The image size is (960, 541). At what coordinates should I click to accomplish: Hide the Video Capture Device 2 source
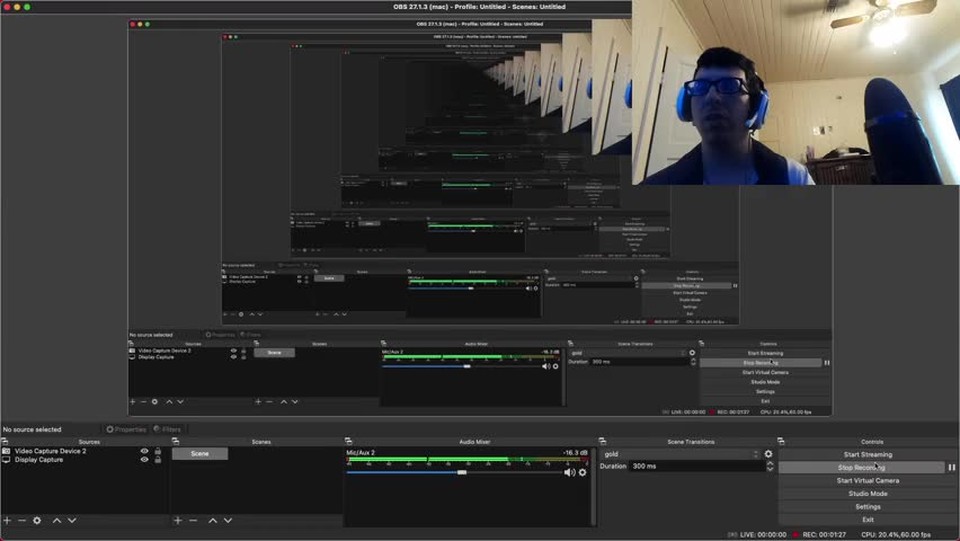(144, 451)
